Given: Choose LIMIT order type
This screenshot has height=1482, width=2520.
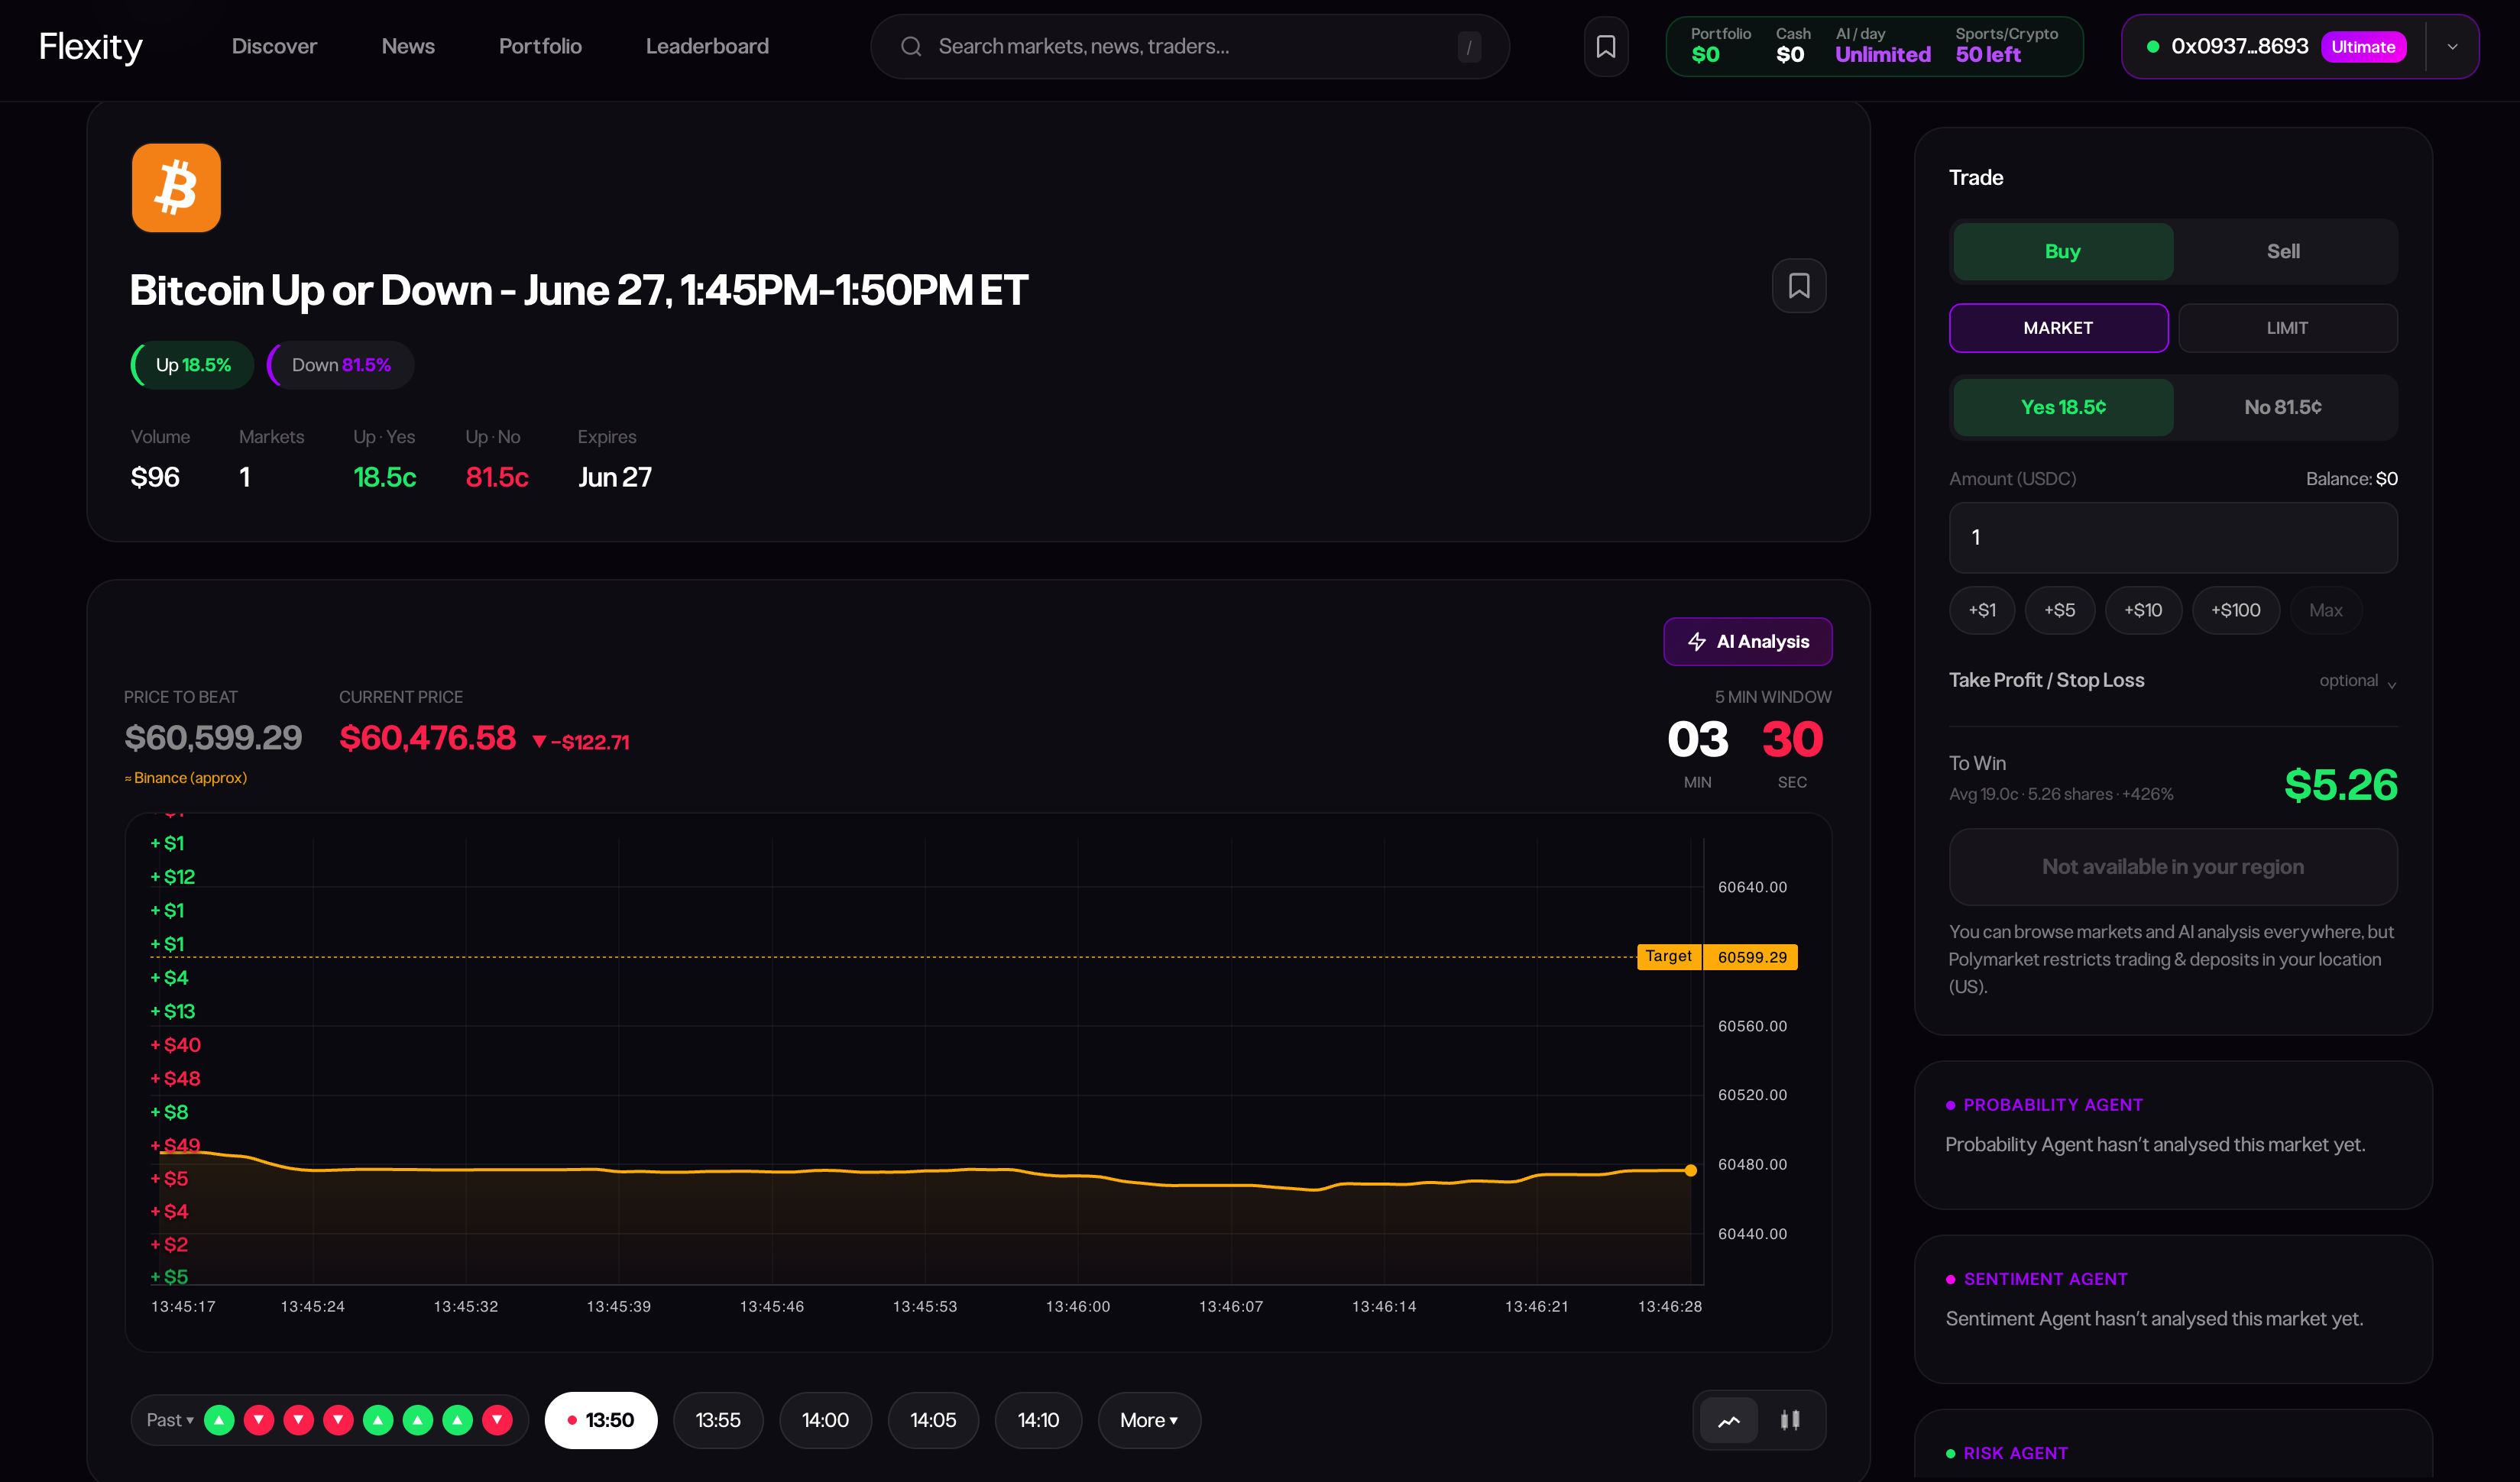Looking at the screenshot, I should click(2288, 328).
